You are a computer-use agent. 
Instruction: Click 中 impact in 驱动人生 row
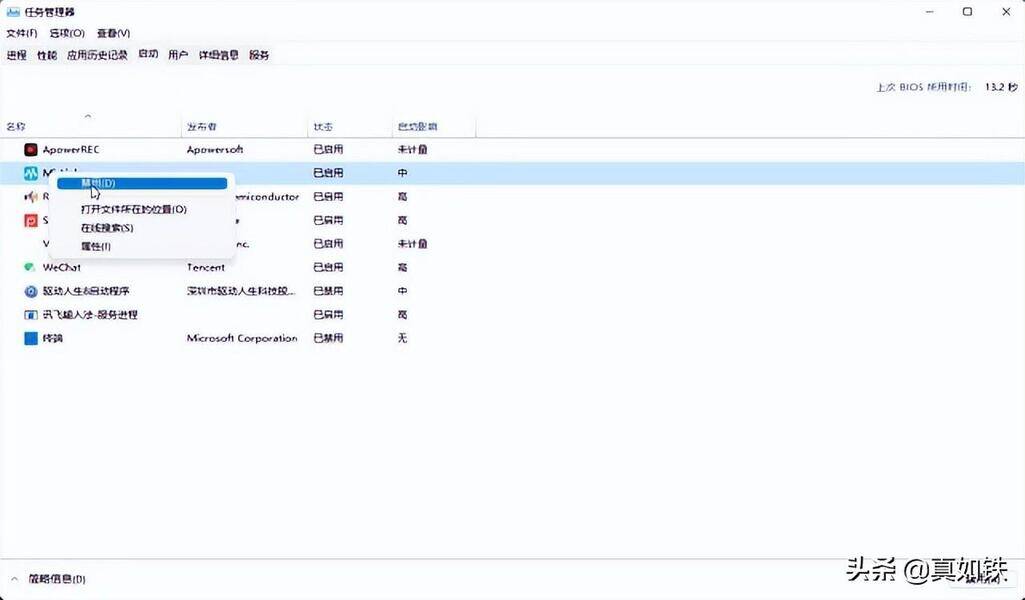[403, 291]
